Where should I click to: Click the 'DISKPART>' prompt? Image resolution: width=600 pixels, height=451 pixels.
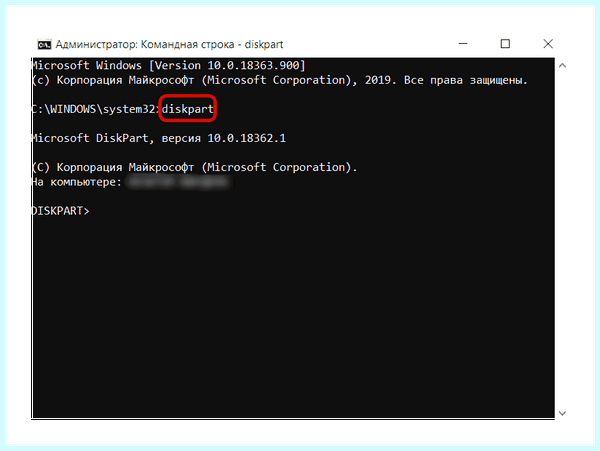coord(60,211)
